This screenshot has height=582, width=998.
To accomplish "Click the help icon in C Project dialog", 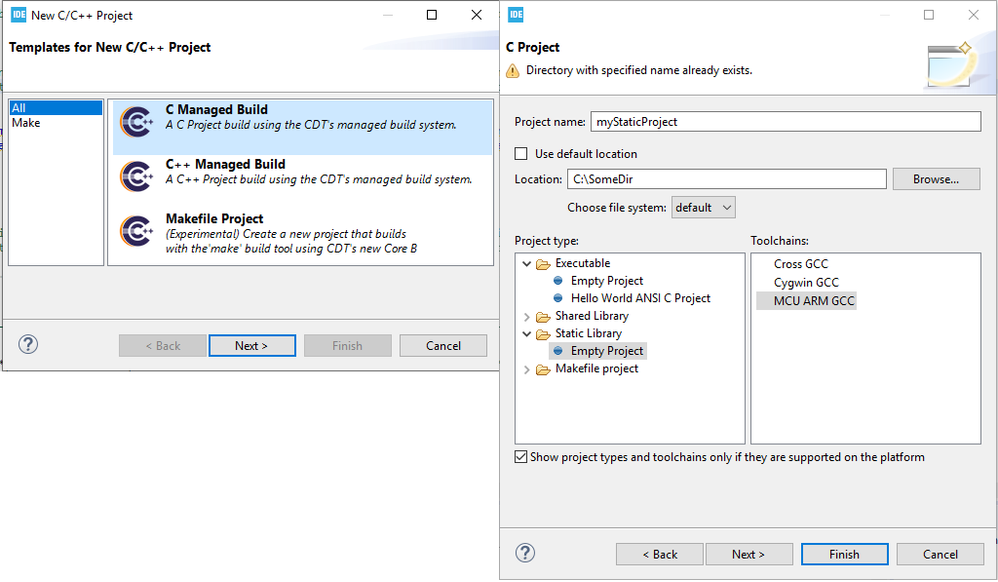I will click(525, 553).
